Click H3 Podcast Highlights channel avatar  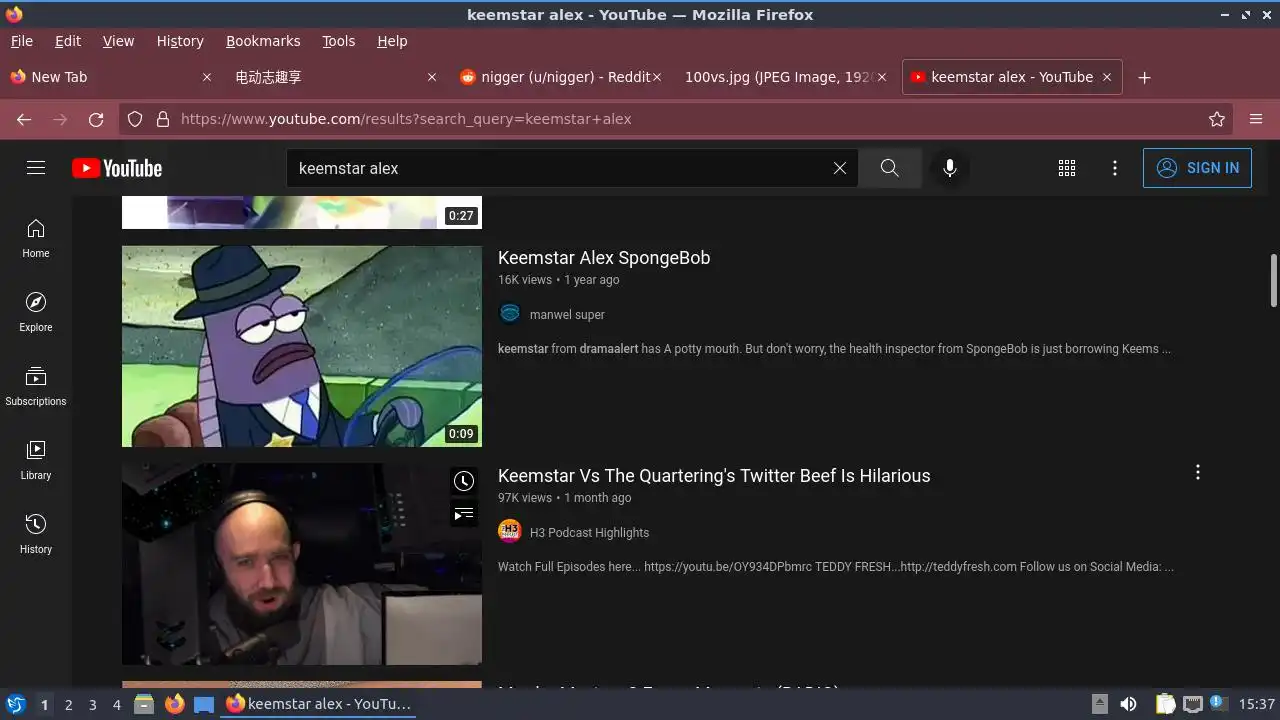[510, 532]
